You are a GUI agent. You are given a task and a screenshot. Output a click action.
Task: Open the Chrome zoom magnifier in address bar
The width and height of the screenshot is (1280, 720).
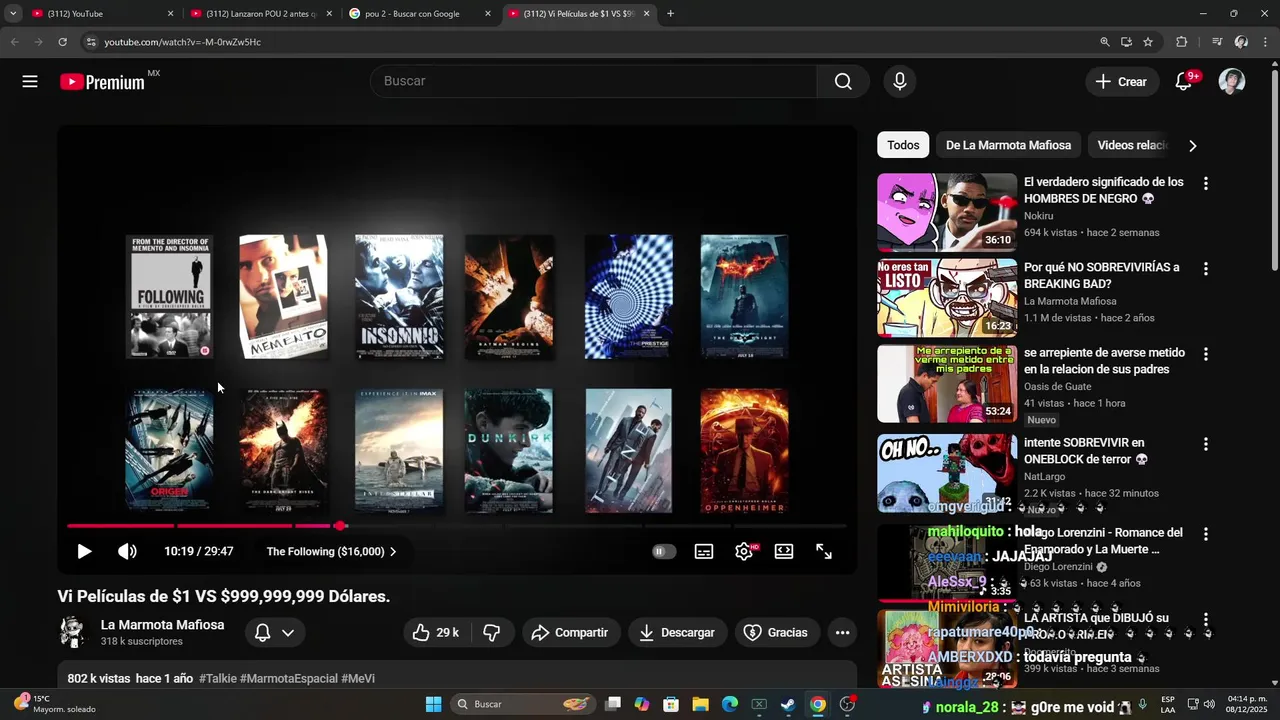pyautogui.click(x=1104, y=42)
